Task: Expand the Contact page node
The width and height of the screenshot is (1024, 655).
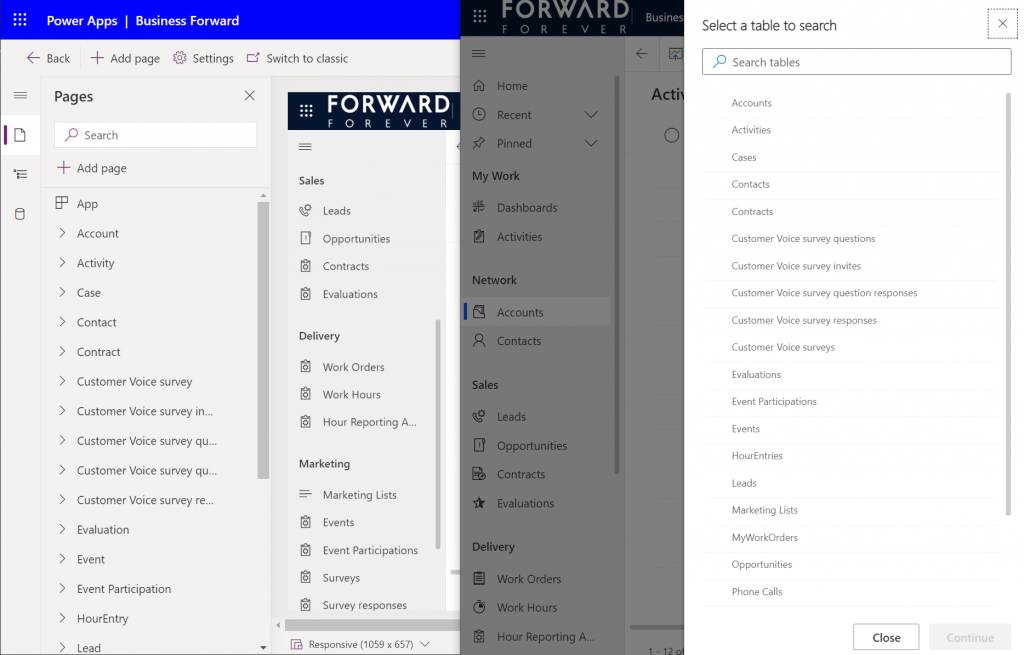Action: tap(62, 322)
